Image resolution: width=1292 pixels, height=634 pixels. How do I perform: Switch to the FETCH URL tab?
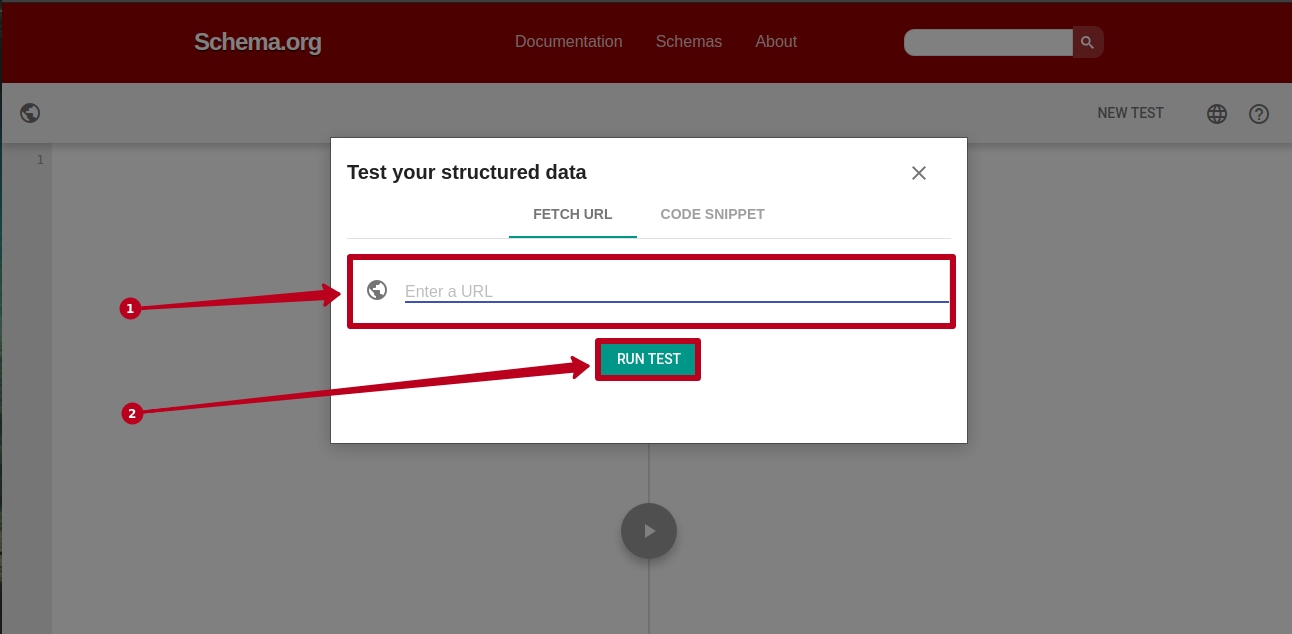572,214
